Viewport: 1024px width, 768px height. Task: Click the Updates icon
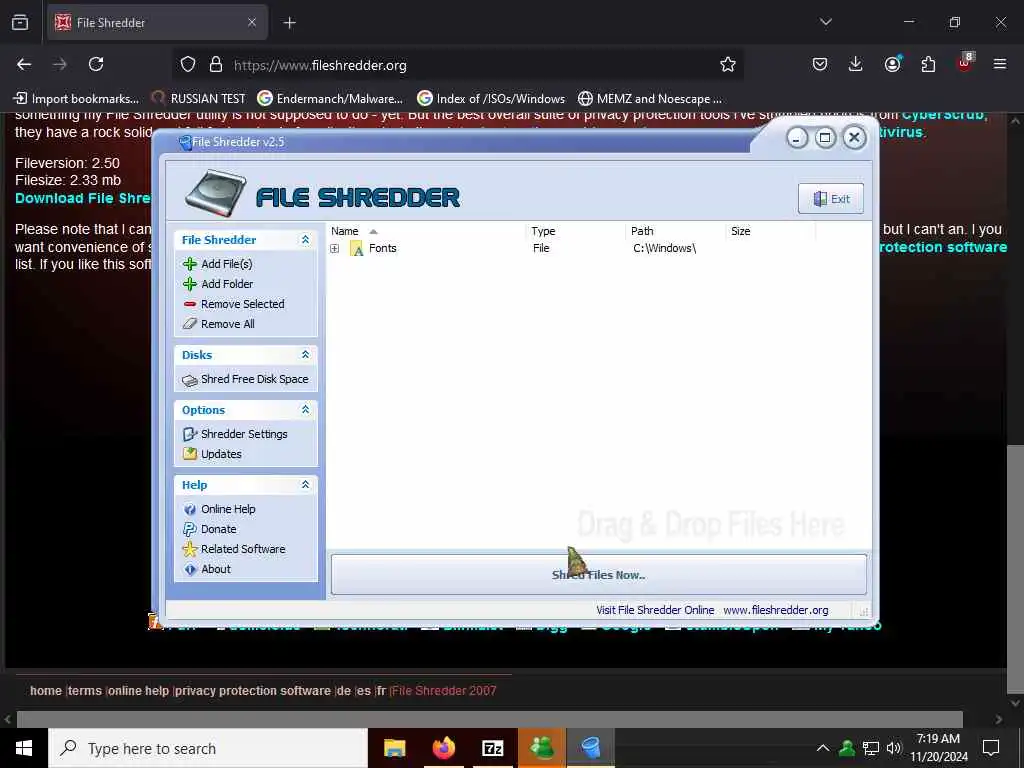click(x=190, y=454)
